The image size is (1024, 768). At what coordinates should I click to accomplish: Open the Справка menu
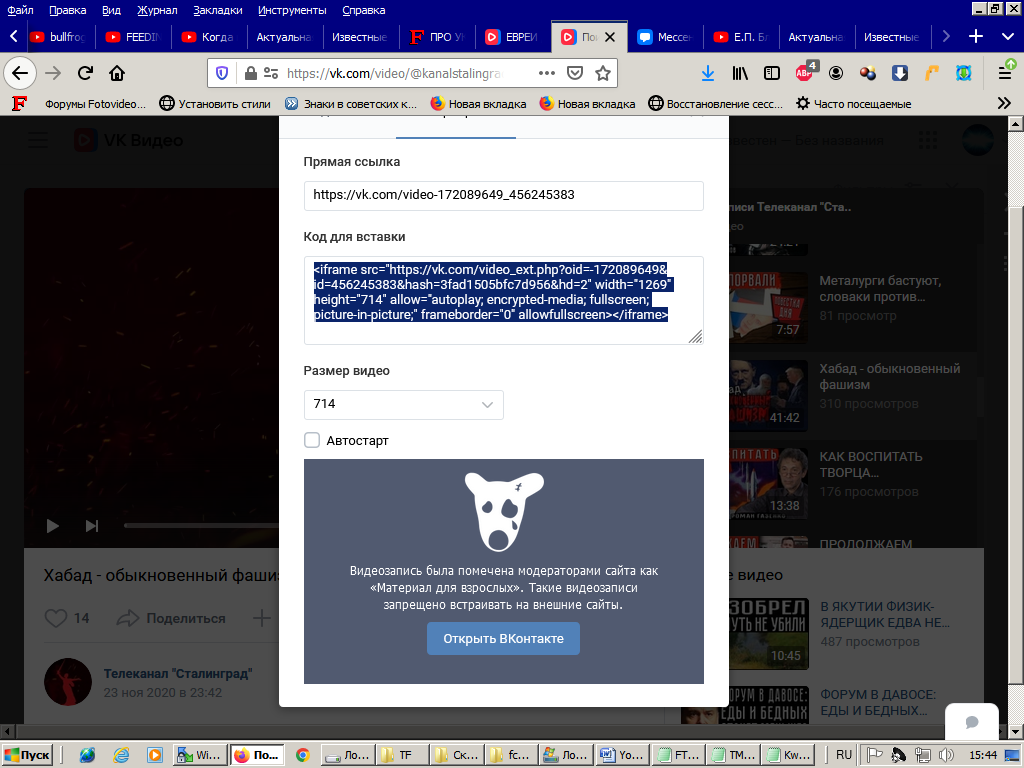tap(364, 10)
